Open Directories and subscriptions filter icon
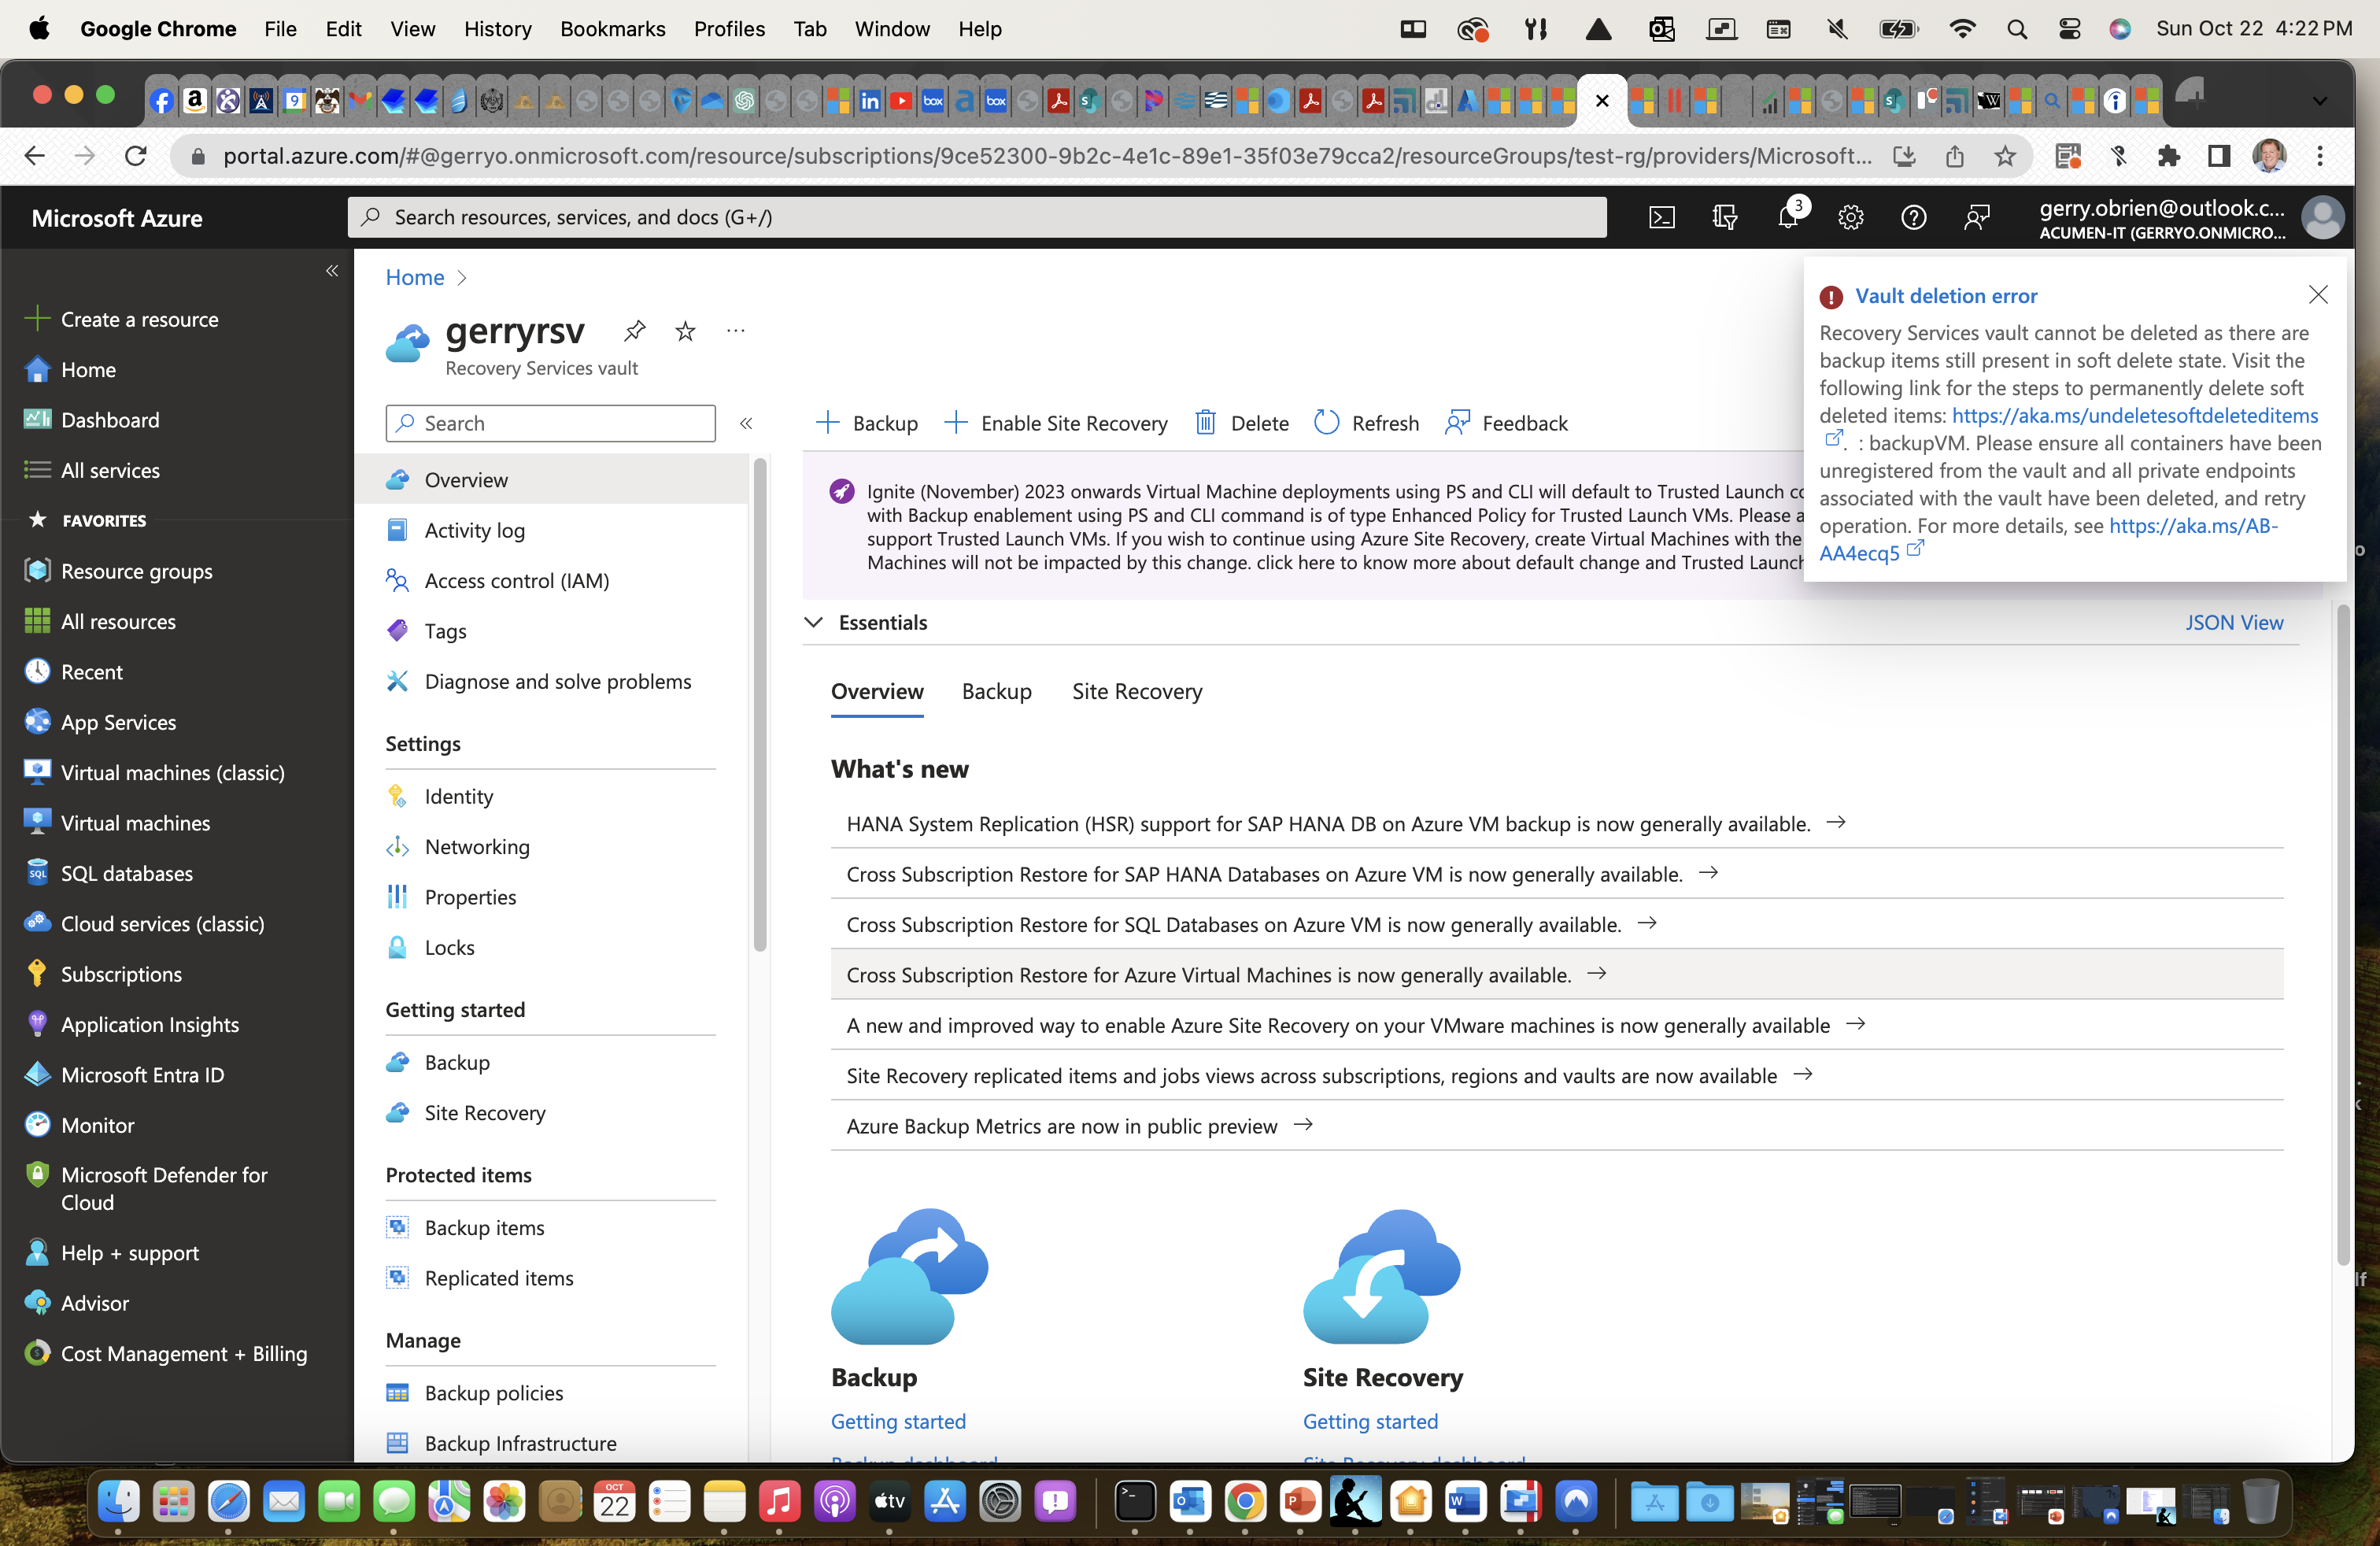The height and width of the screenshot is (1546, 2380). point(1724,217)
